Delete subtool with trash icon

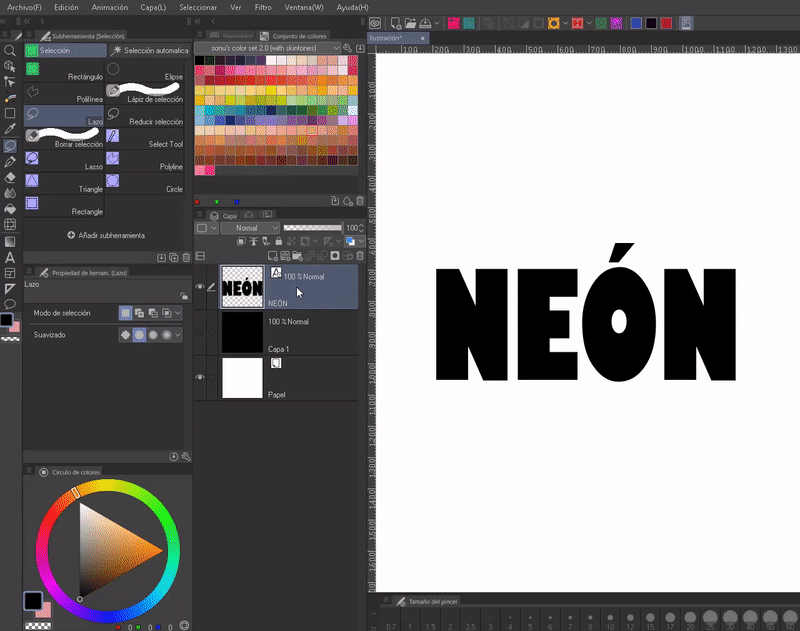[x=186, y=258]
